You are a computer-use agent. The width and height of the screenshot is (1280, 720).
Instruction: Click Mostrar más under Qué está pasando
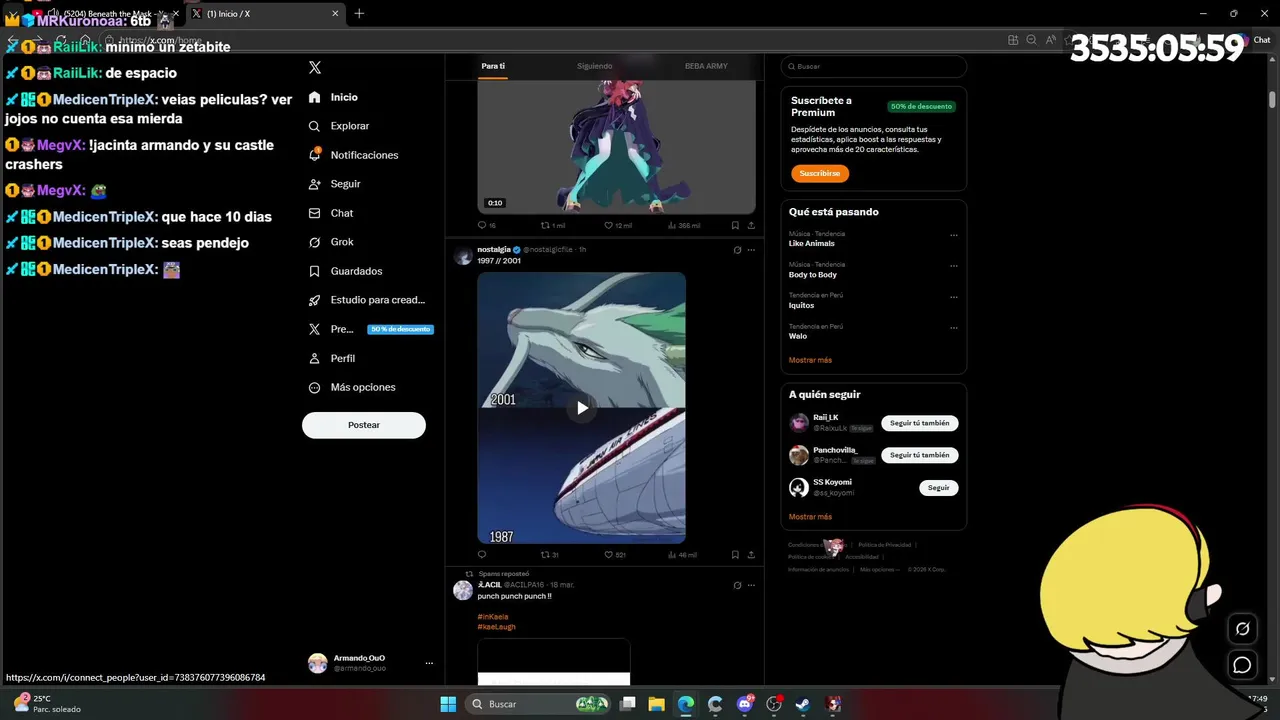click(x=810, y=360)
